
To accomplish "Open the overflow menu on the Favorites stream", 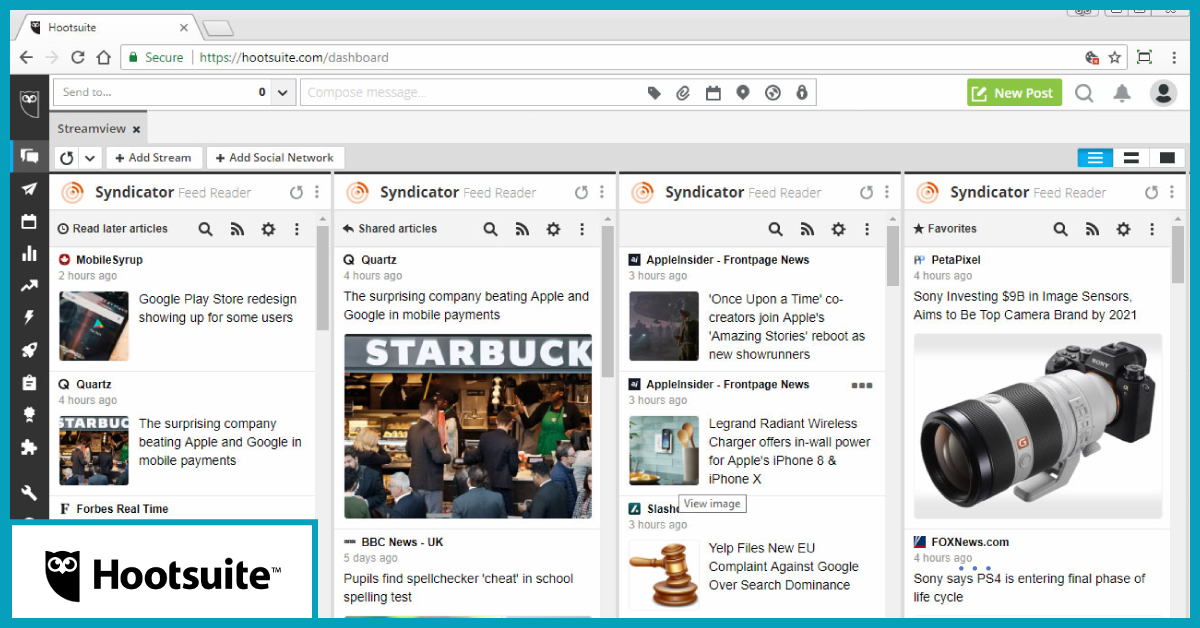I will [x=1152, y=229].
